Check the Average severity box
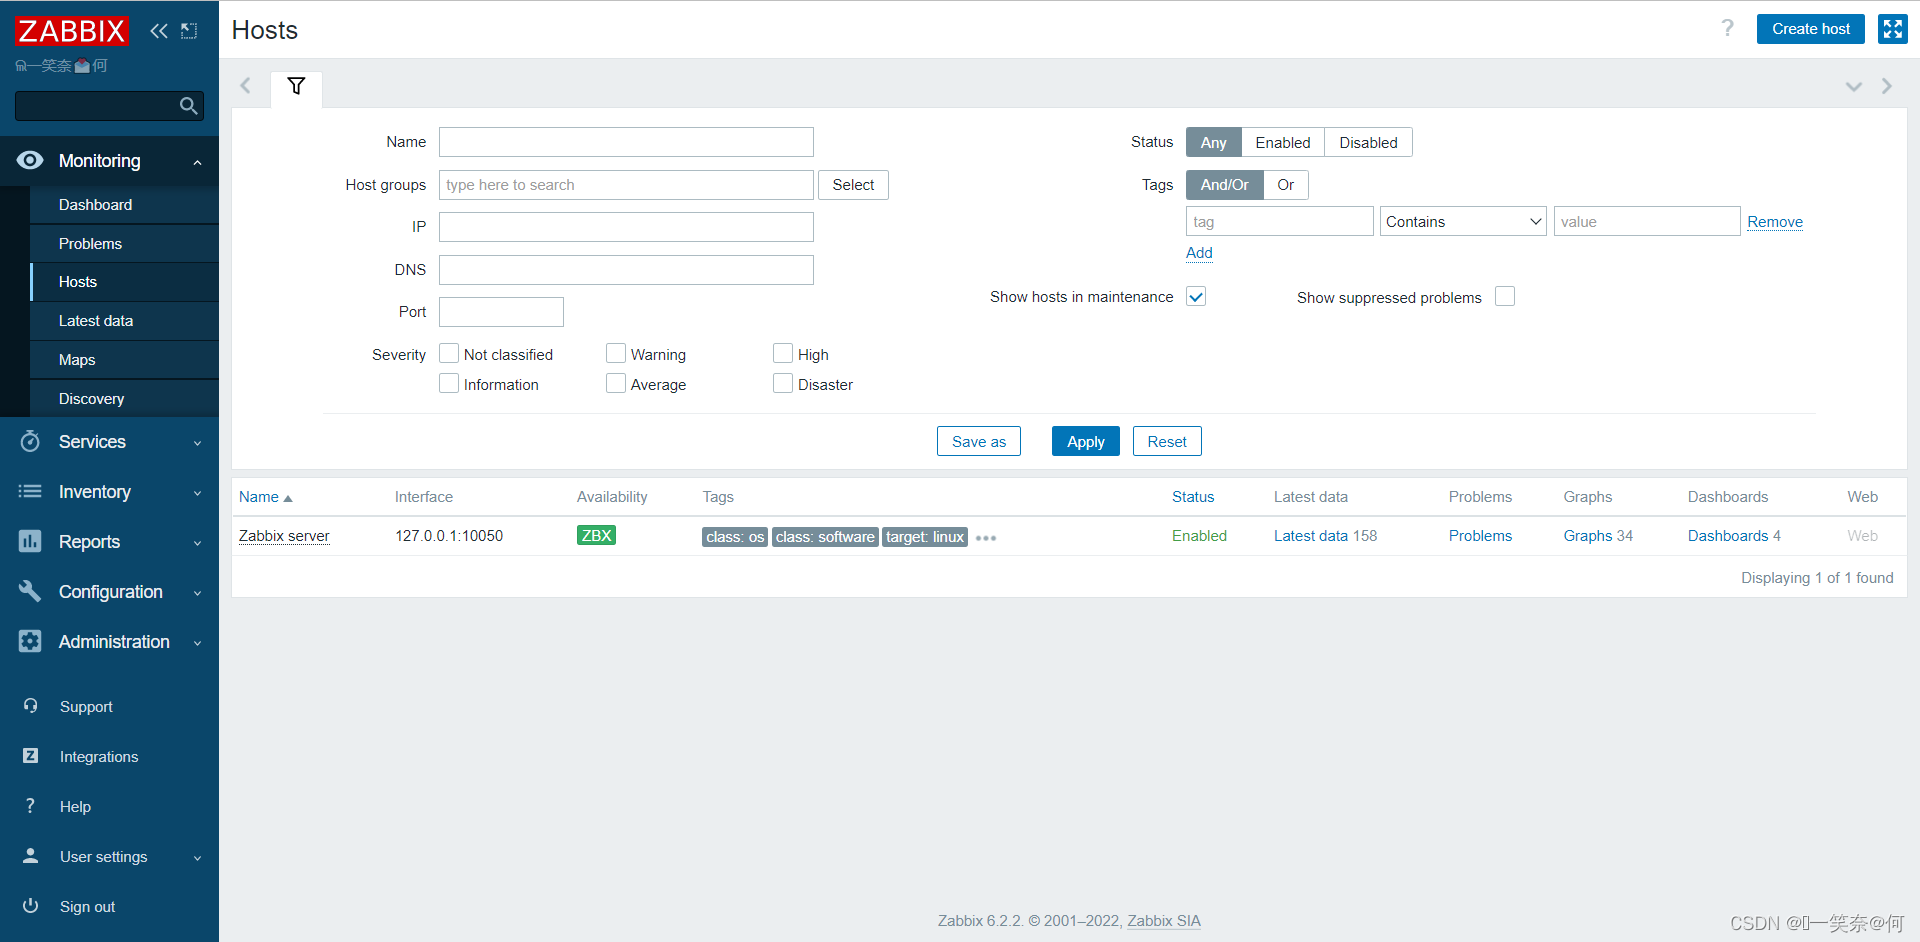1920x942 pixels. coord(616,383)
